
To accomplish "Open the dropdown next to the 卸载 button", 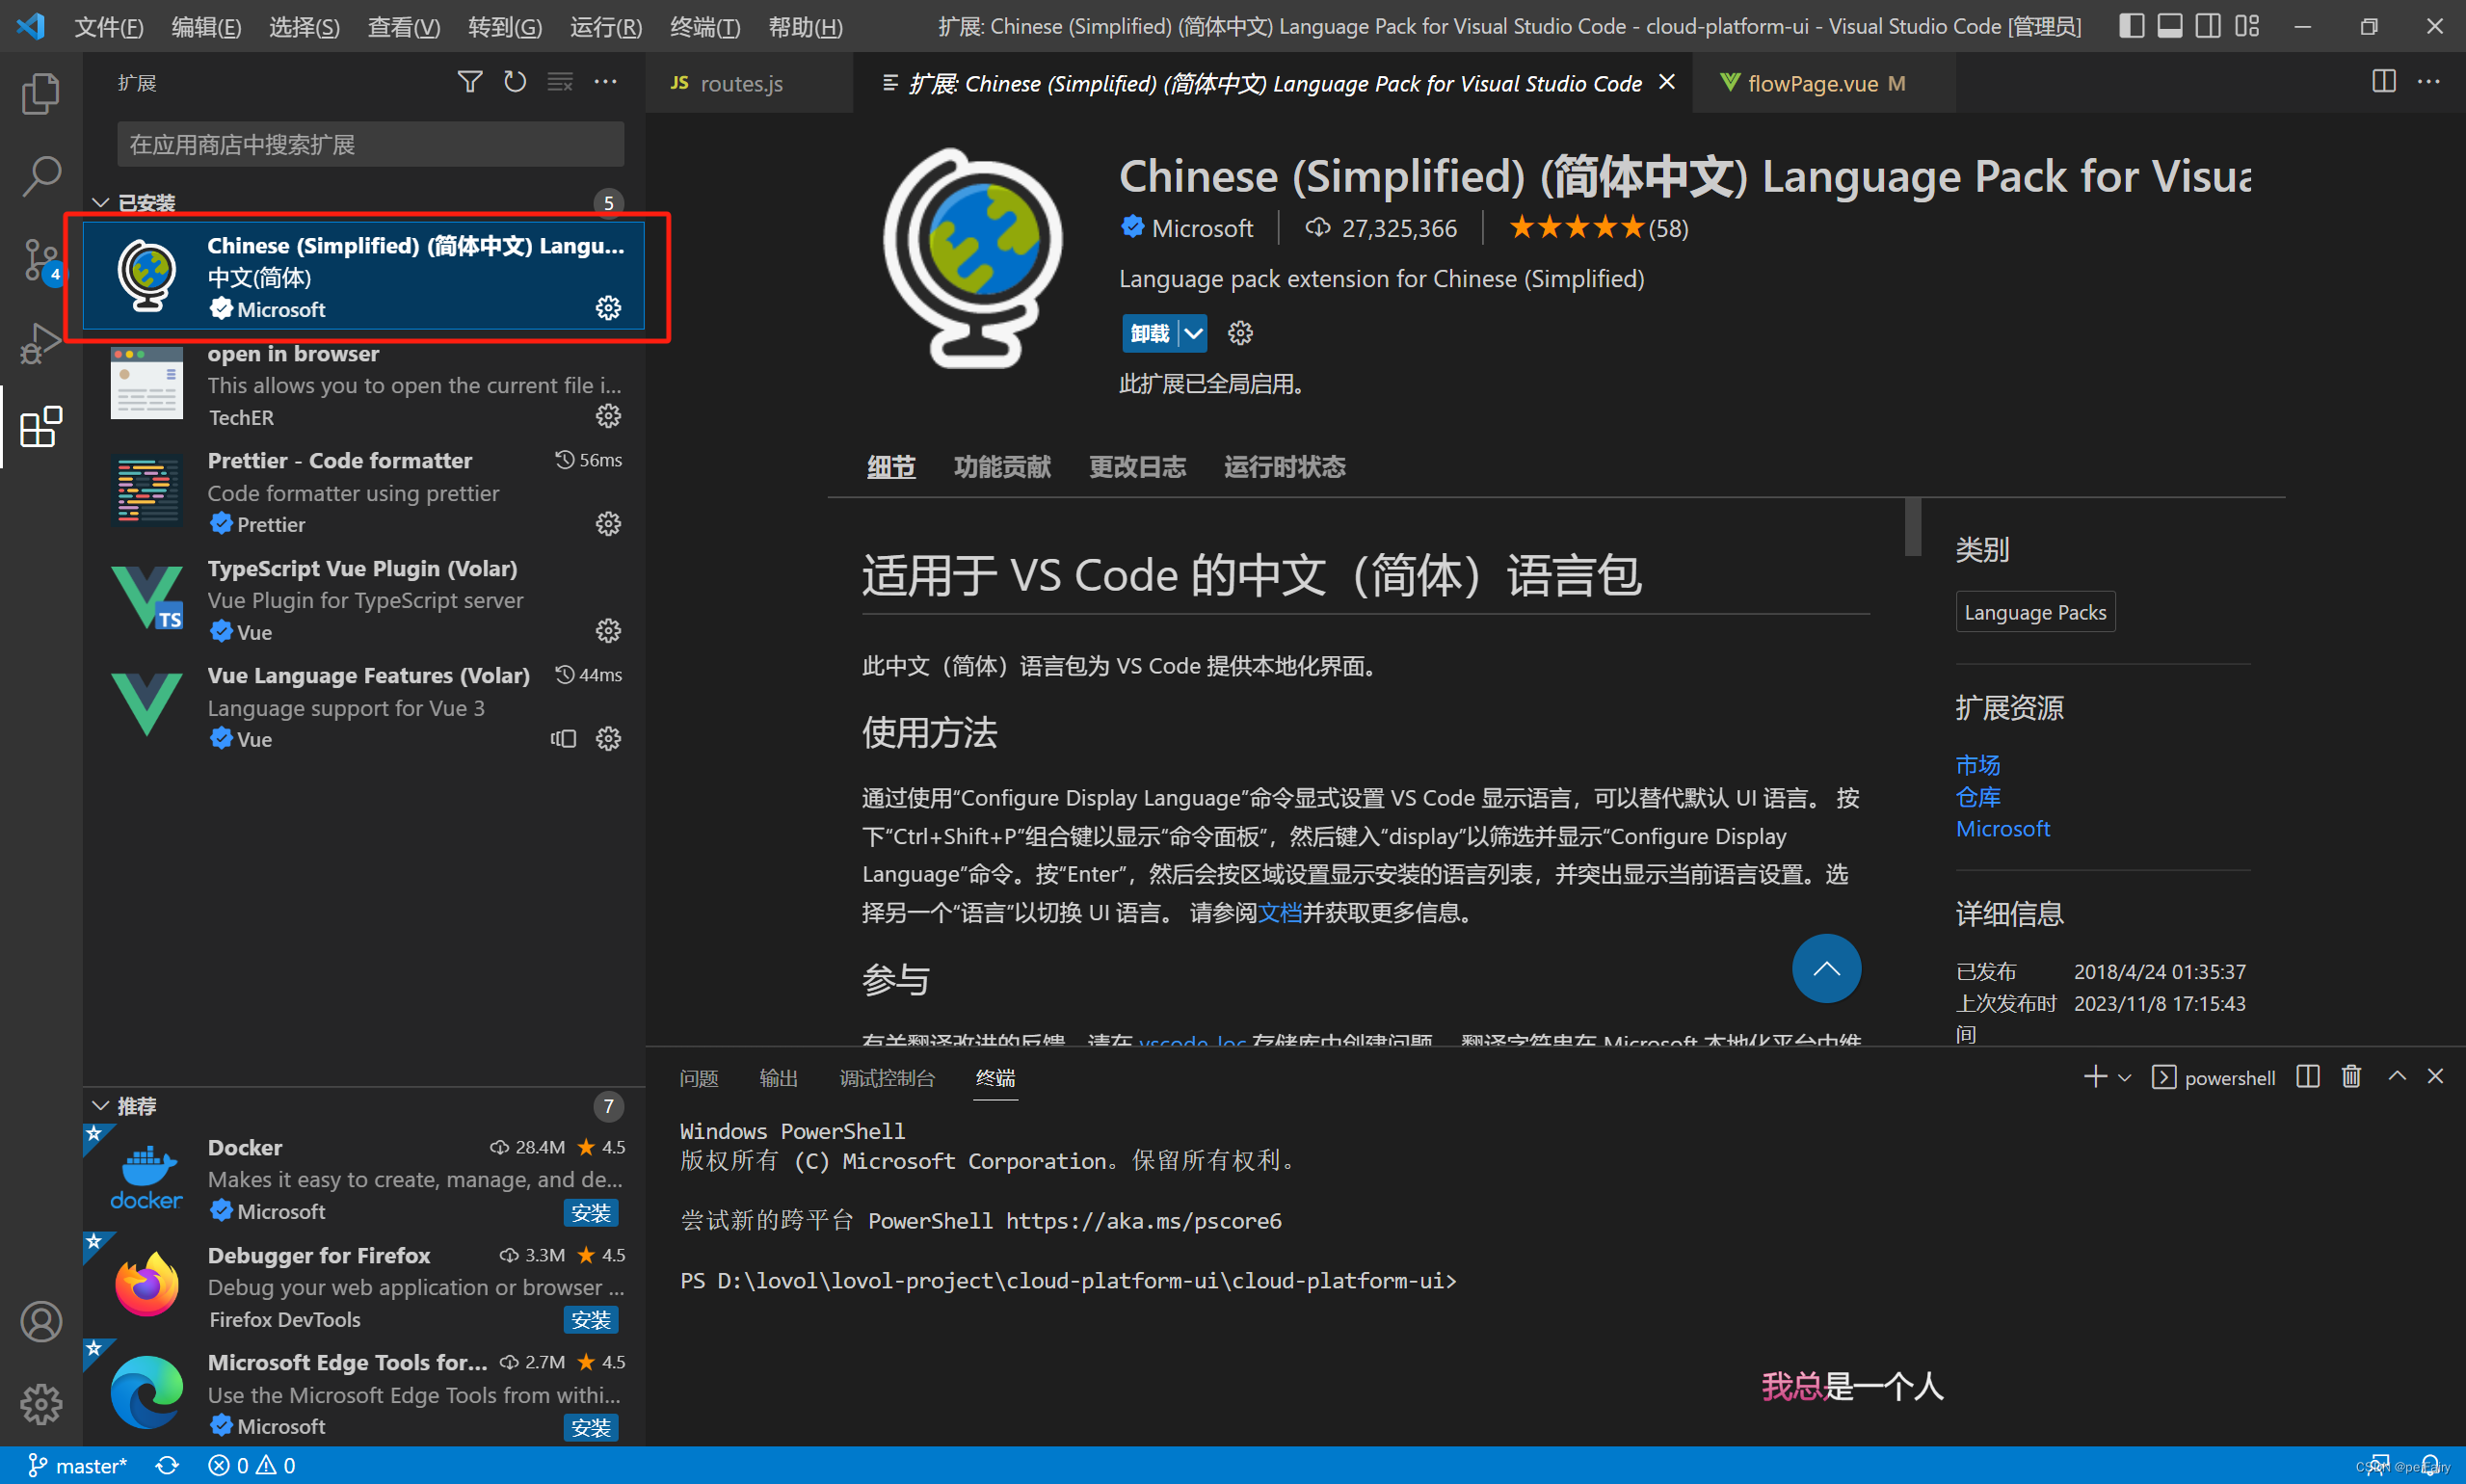I will click(1192, 332).
